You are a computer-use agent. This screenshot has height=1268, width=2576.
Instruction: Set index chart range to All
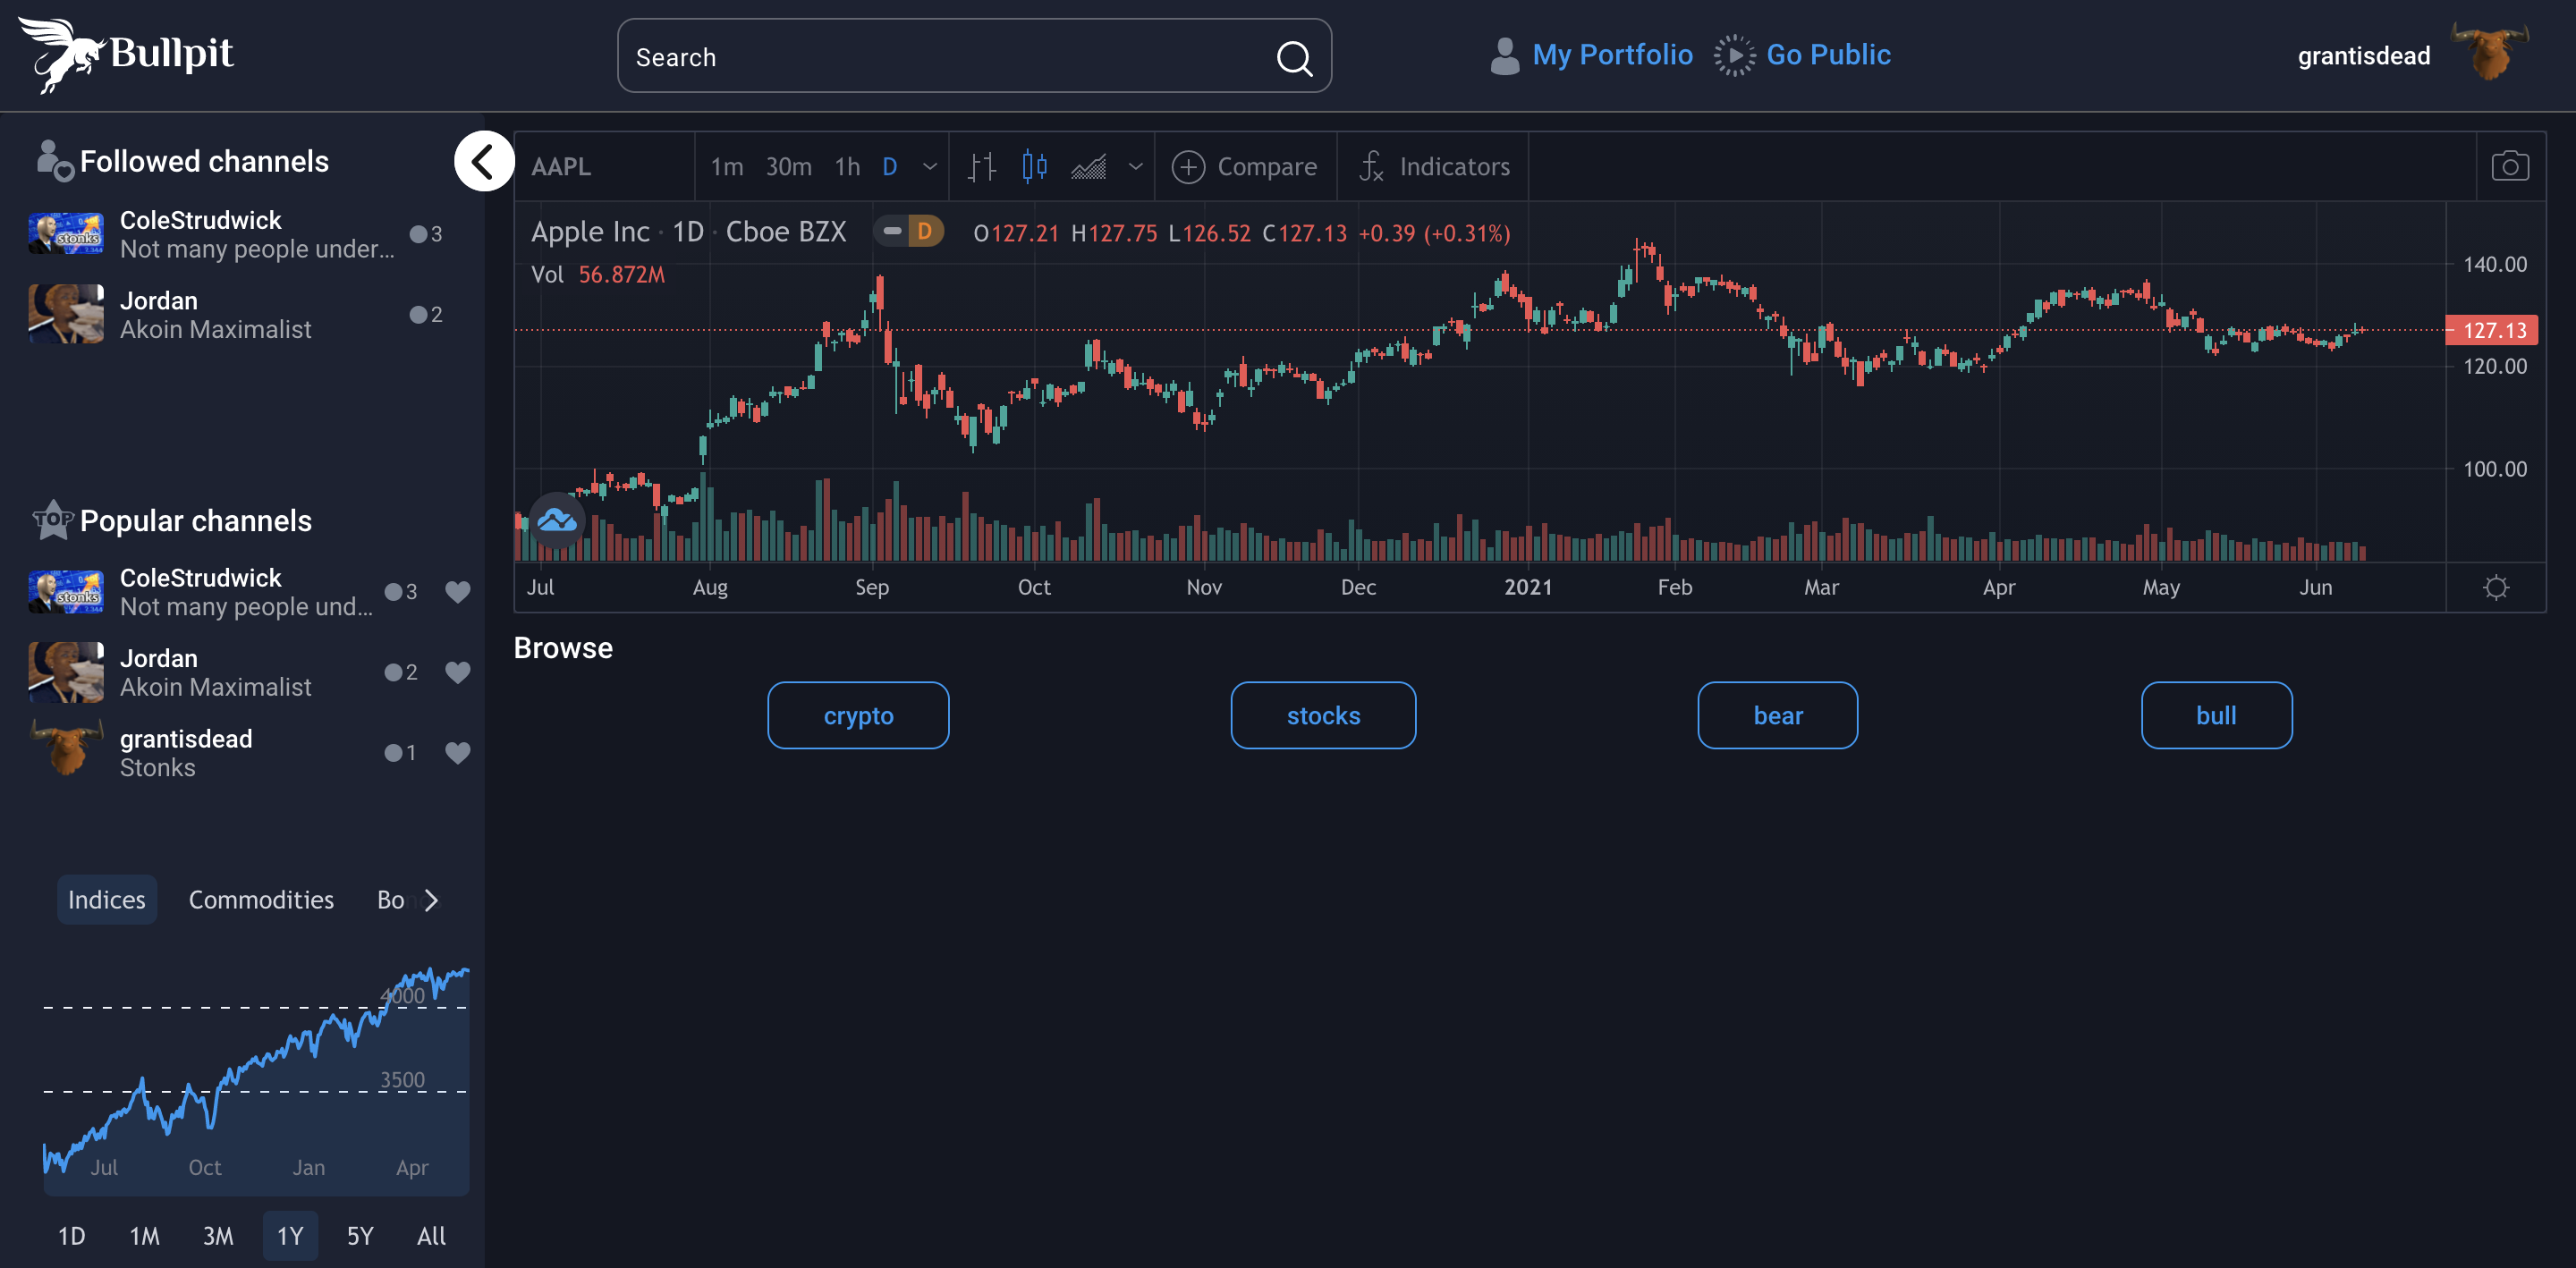coord(432,1236)
